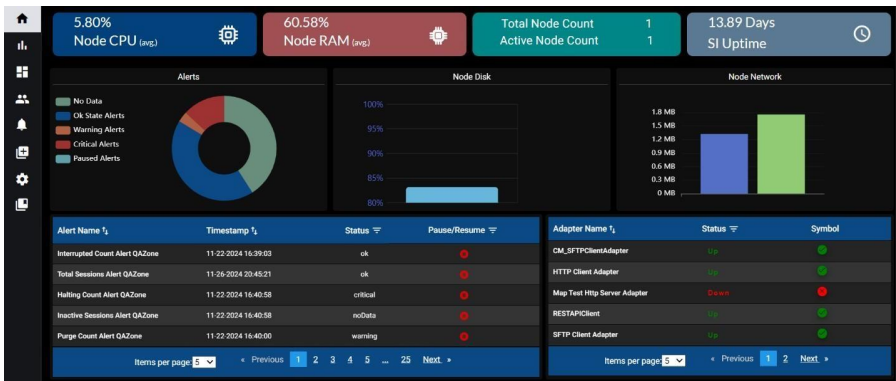Screen dimensions: 896x381
Task: Toggle pause for Halting Count Alert QAZone
Action: pos(463,295)
